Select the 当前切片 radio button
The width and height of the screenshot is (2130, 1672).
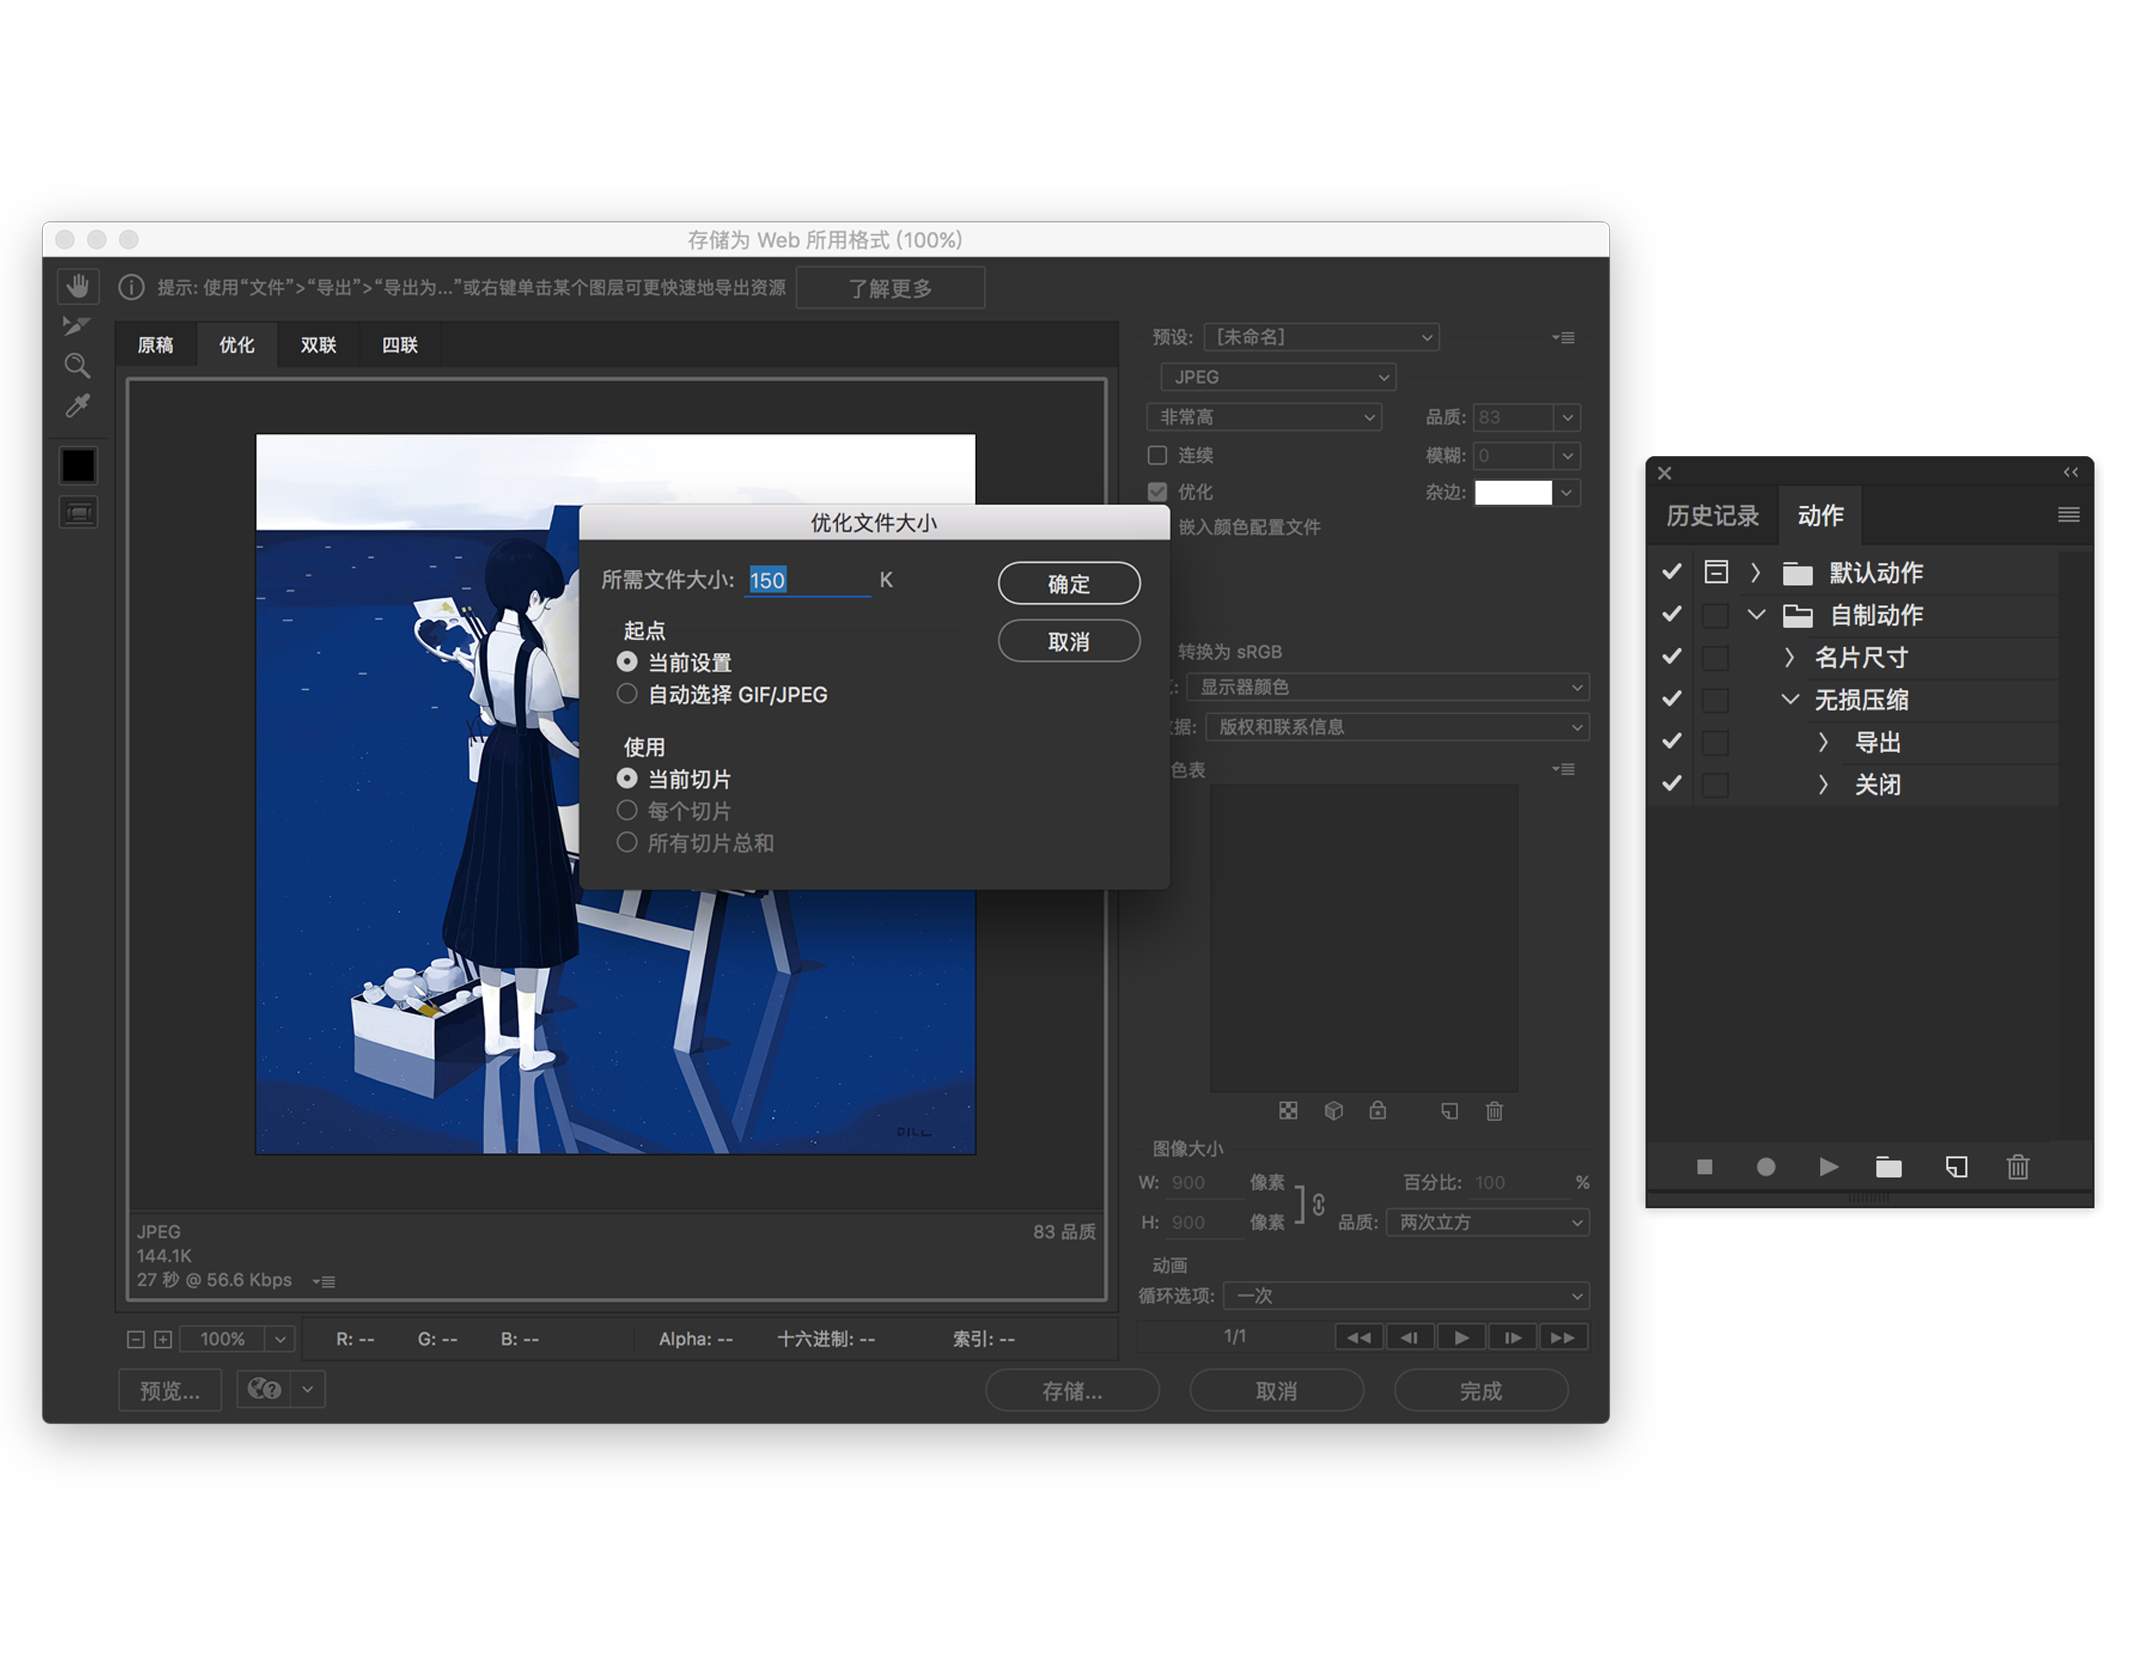(x=627, y=778)
